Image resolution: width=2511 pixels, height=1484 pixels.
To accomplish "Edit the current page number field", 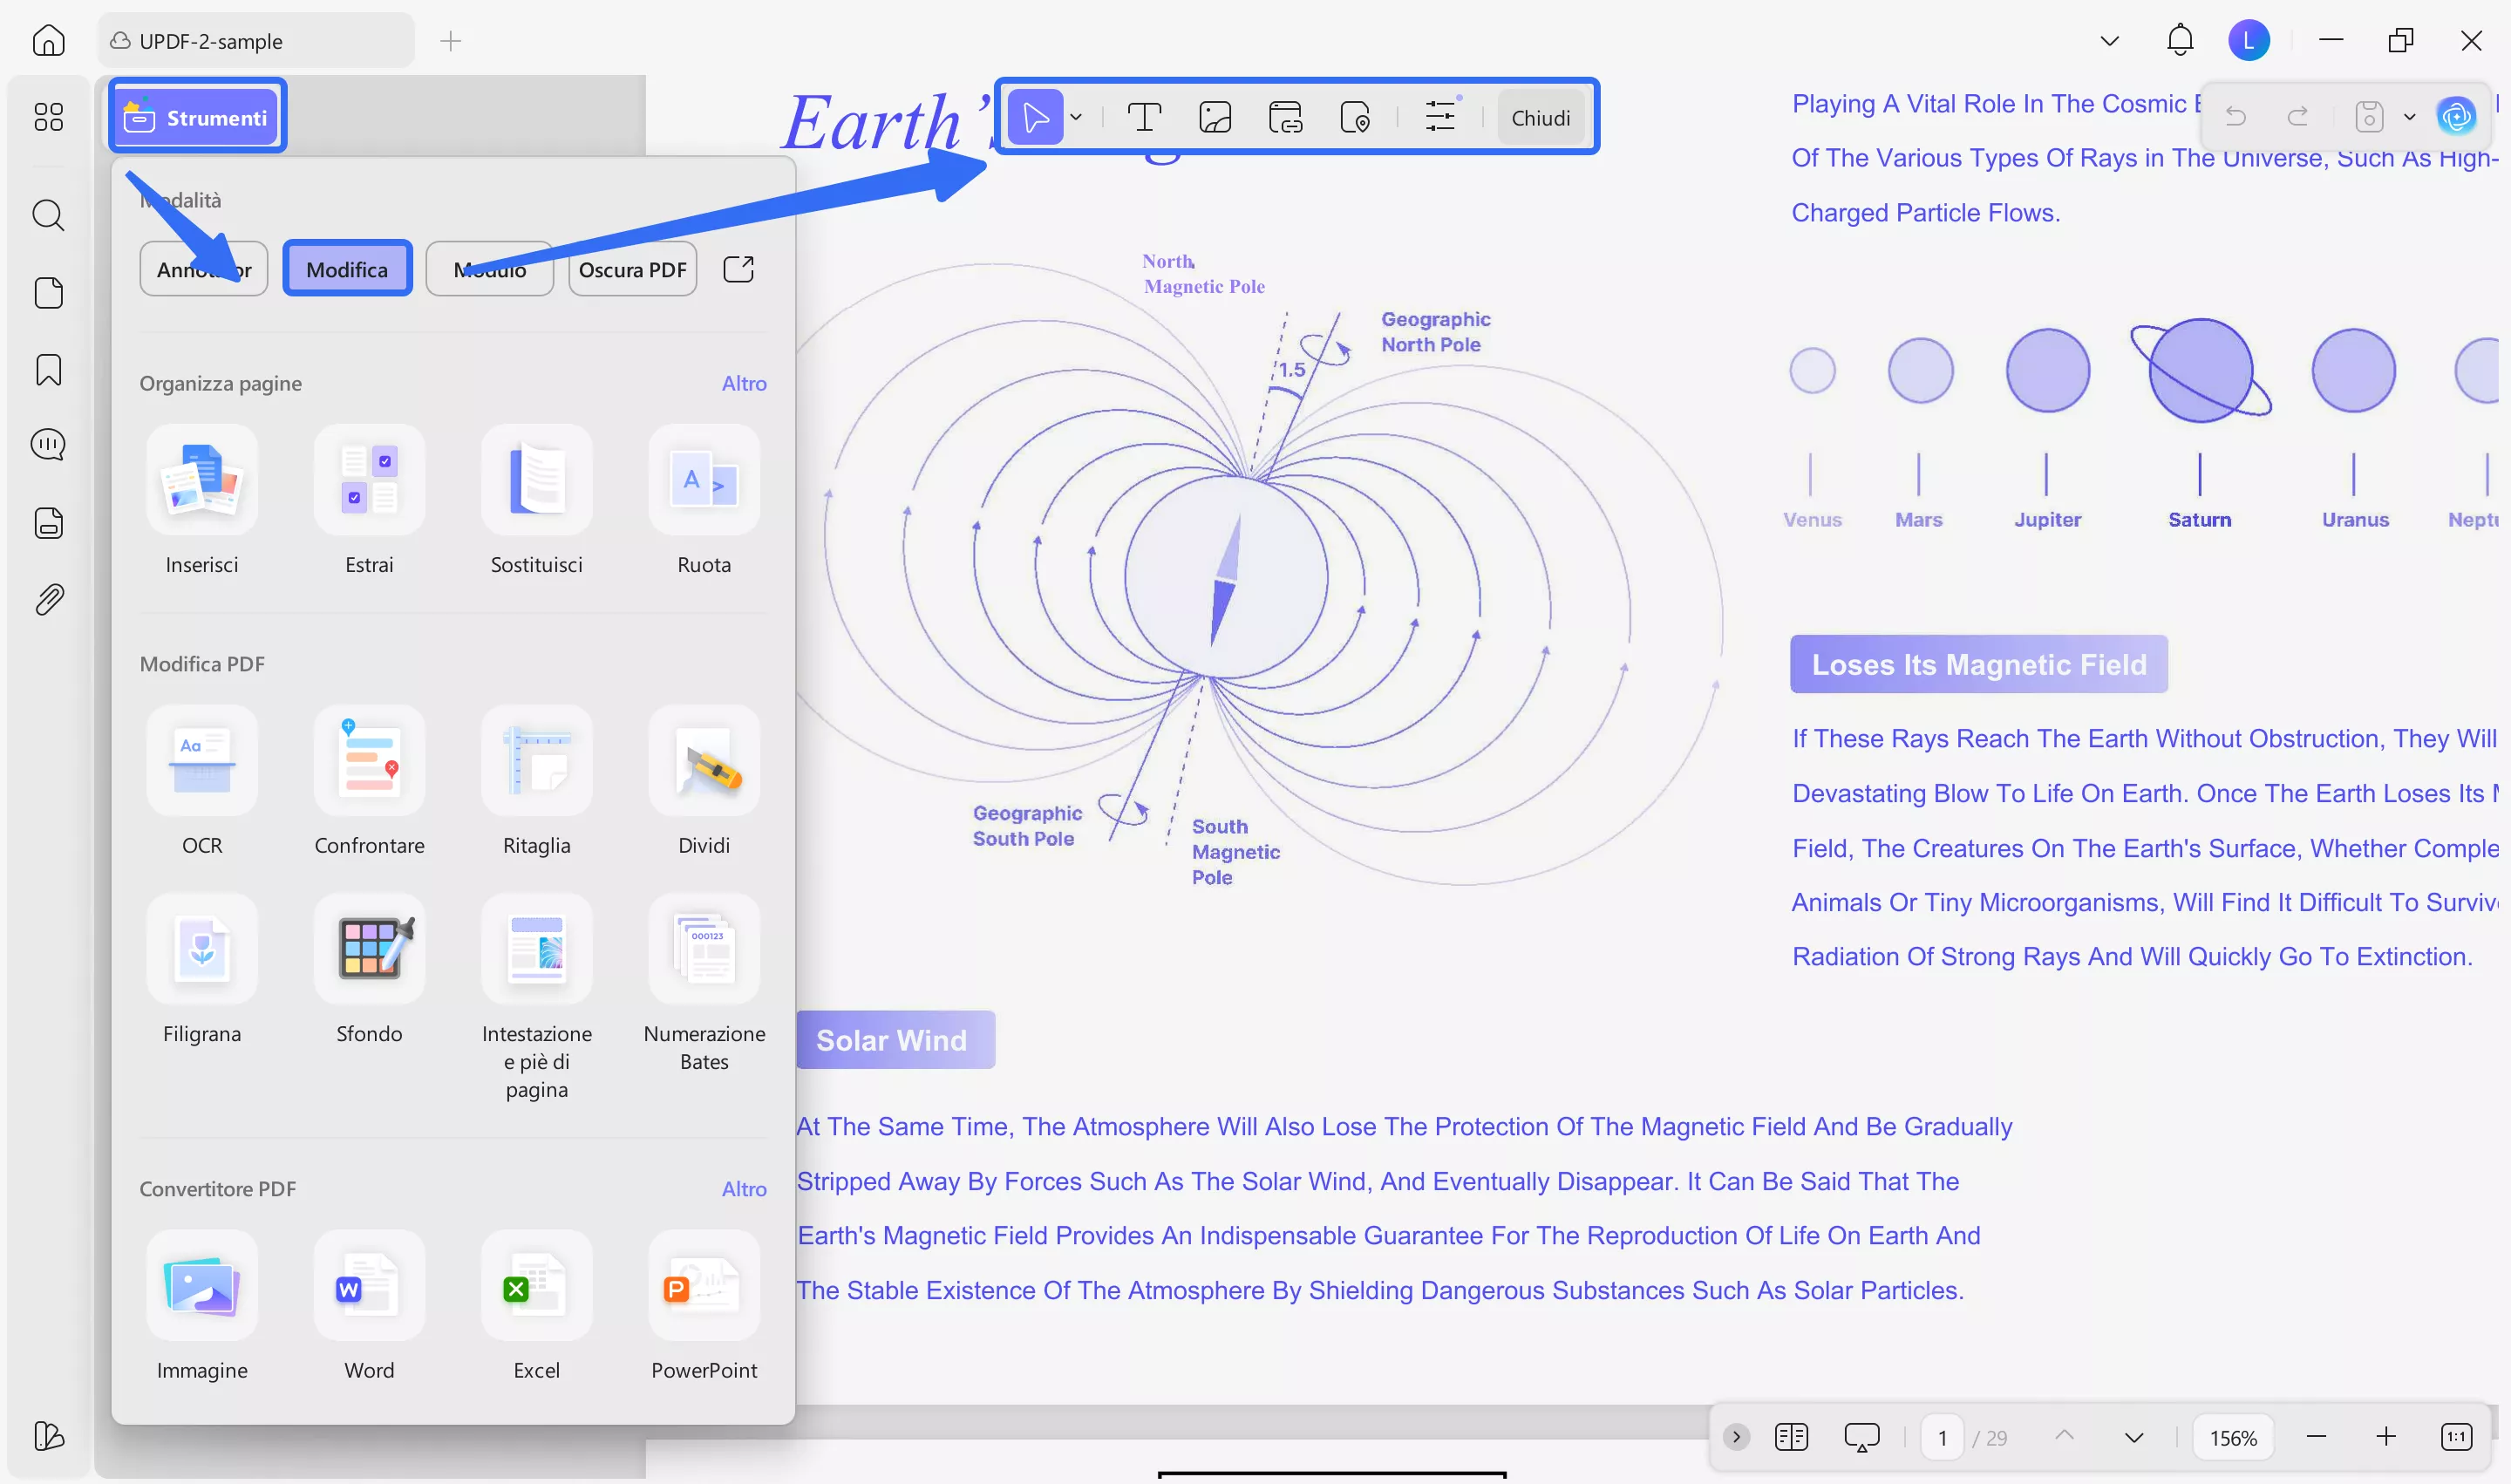I will coord(1942,1437).
